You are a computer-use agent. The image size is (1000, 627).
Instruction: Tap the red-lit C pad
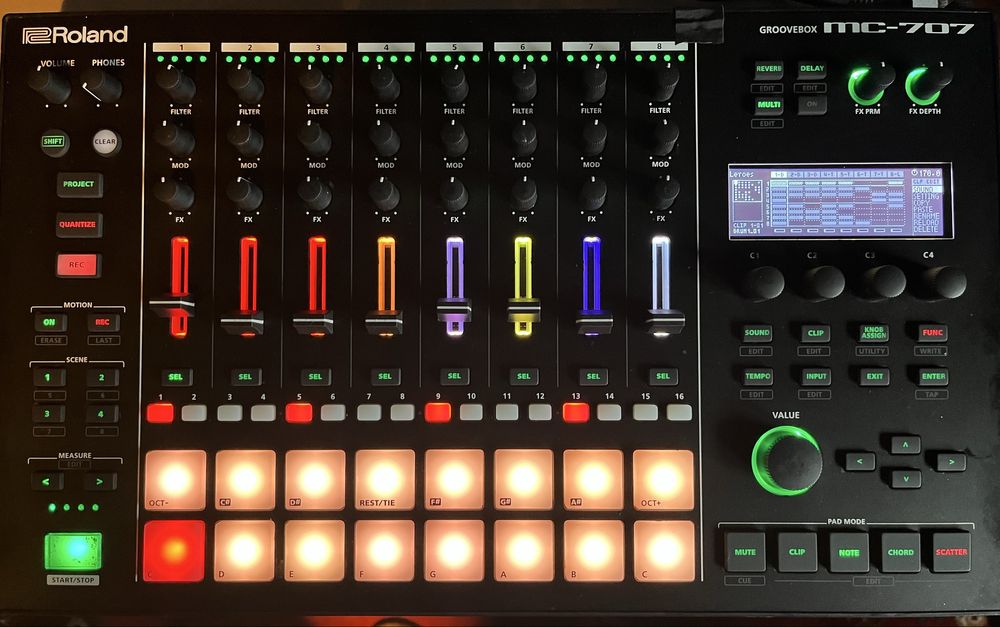175,551
